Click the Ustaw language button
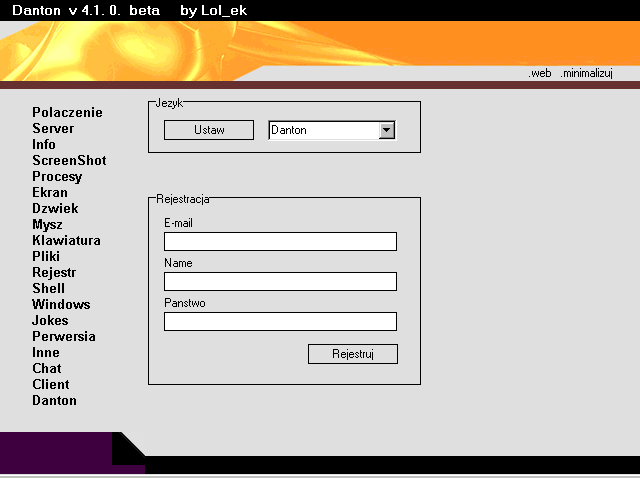640x478 pixels. pyautogui.click(x=209, y=130)
